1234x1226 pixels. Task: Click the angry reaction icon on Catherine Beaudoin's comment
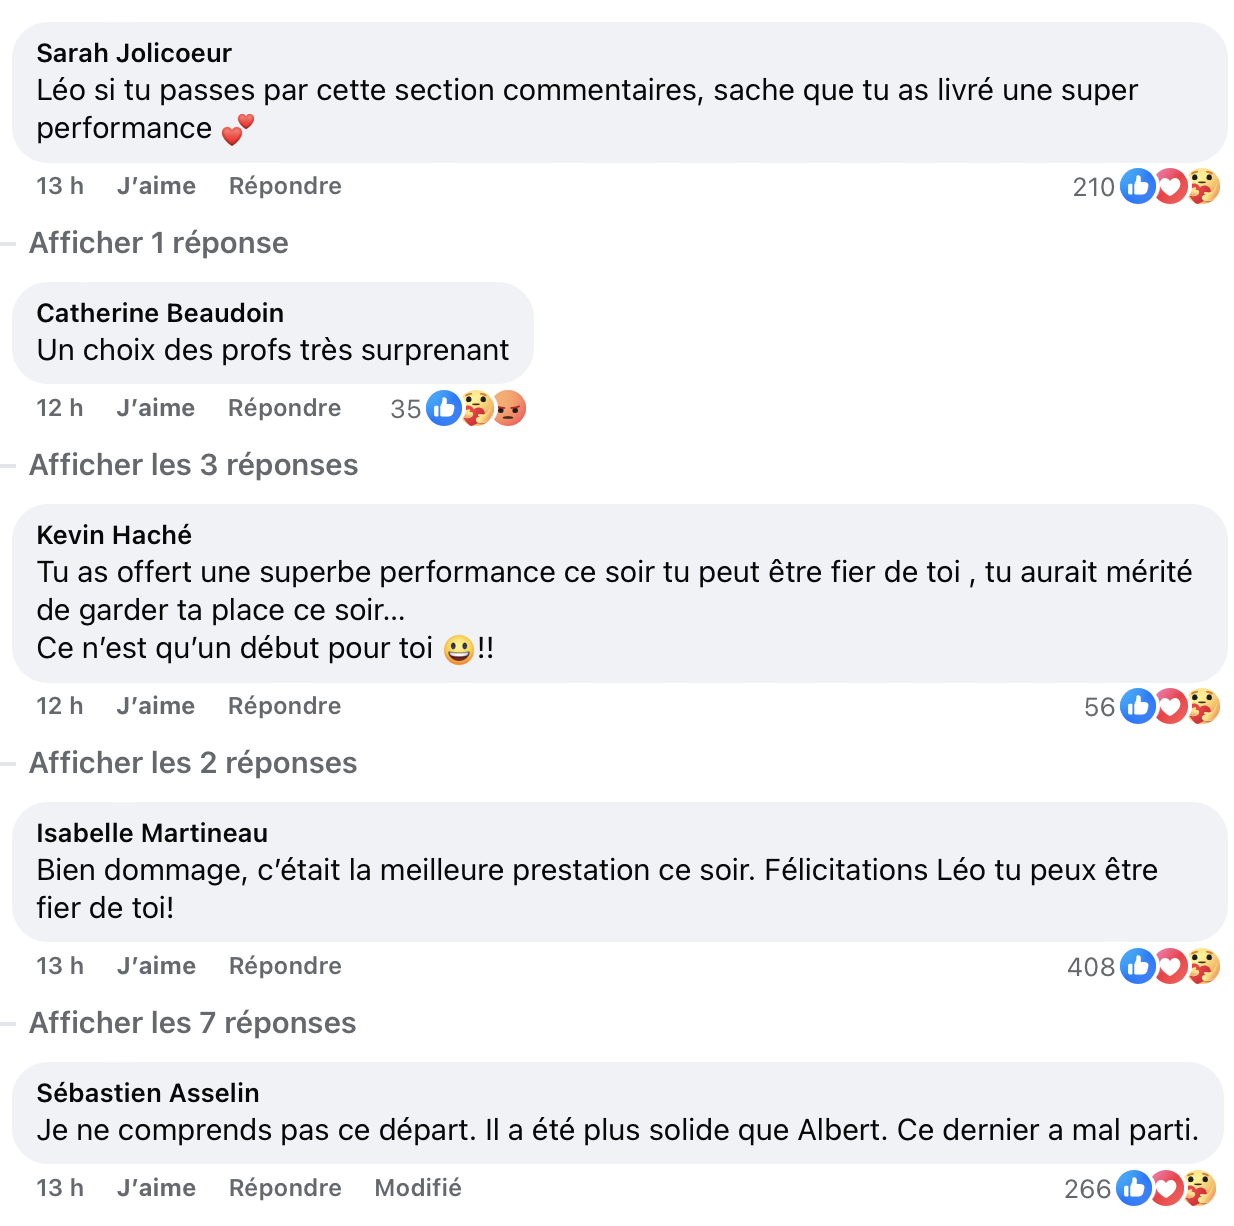click(x=510, y=409)
